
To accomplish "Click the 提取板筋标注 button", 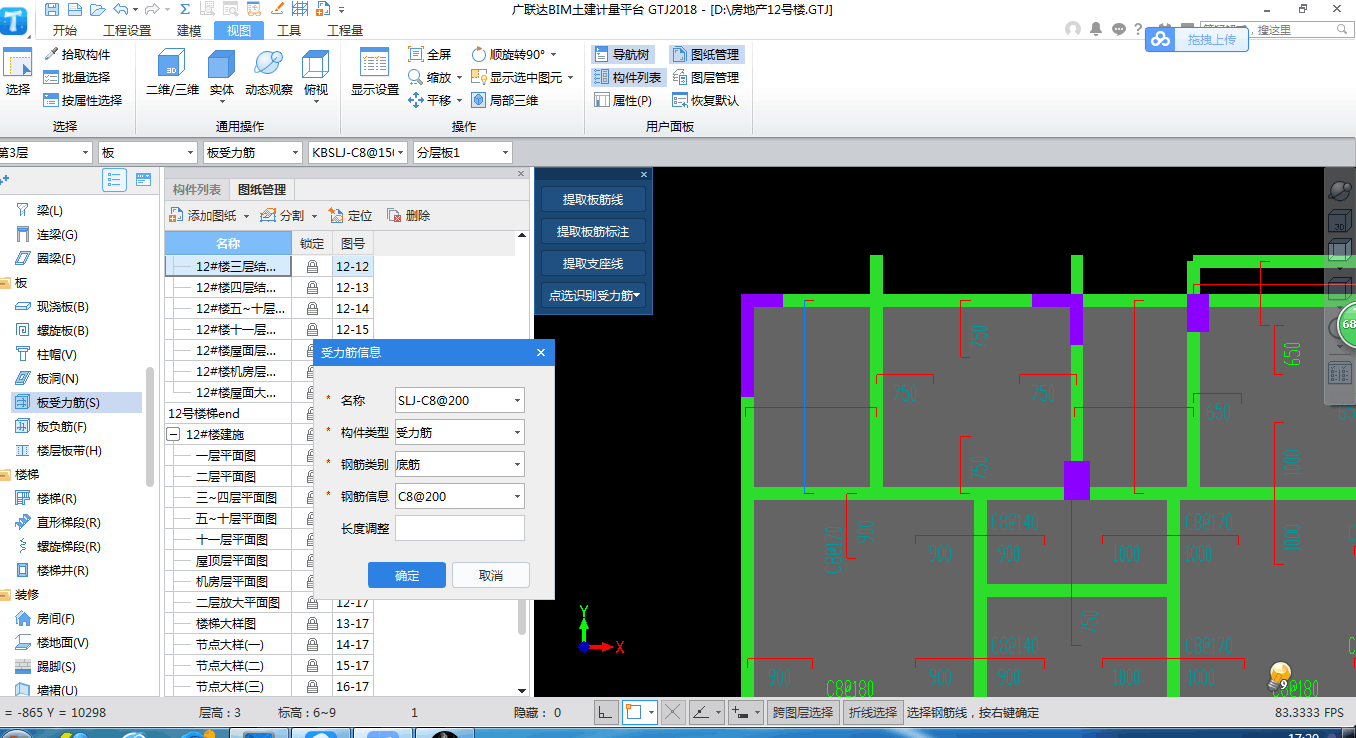I will pos(594,231).
